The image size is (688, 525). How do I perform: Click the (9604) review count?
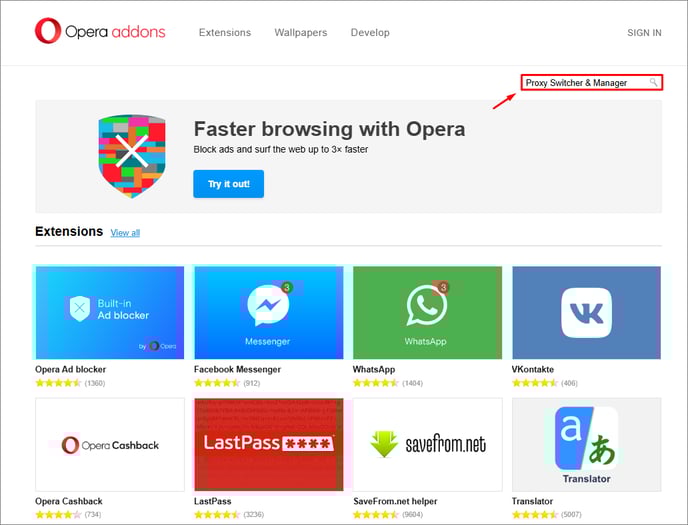click(412, 514)
